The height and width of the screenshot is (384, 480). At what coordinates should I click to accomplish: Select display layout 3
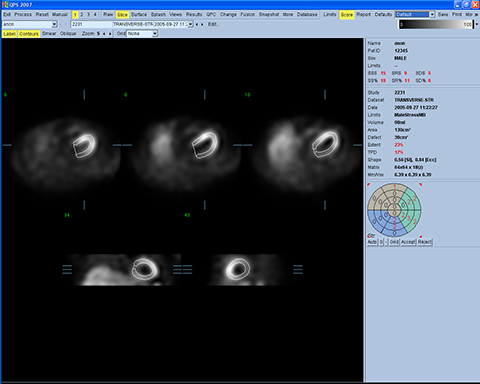(x=88, y=14)
